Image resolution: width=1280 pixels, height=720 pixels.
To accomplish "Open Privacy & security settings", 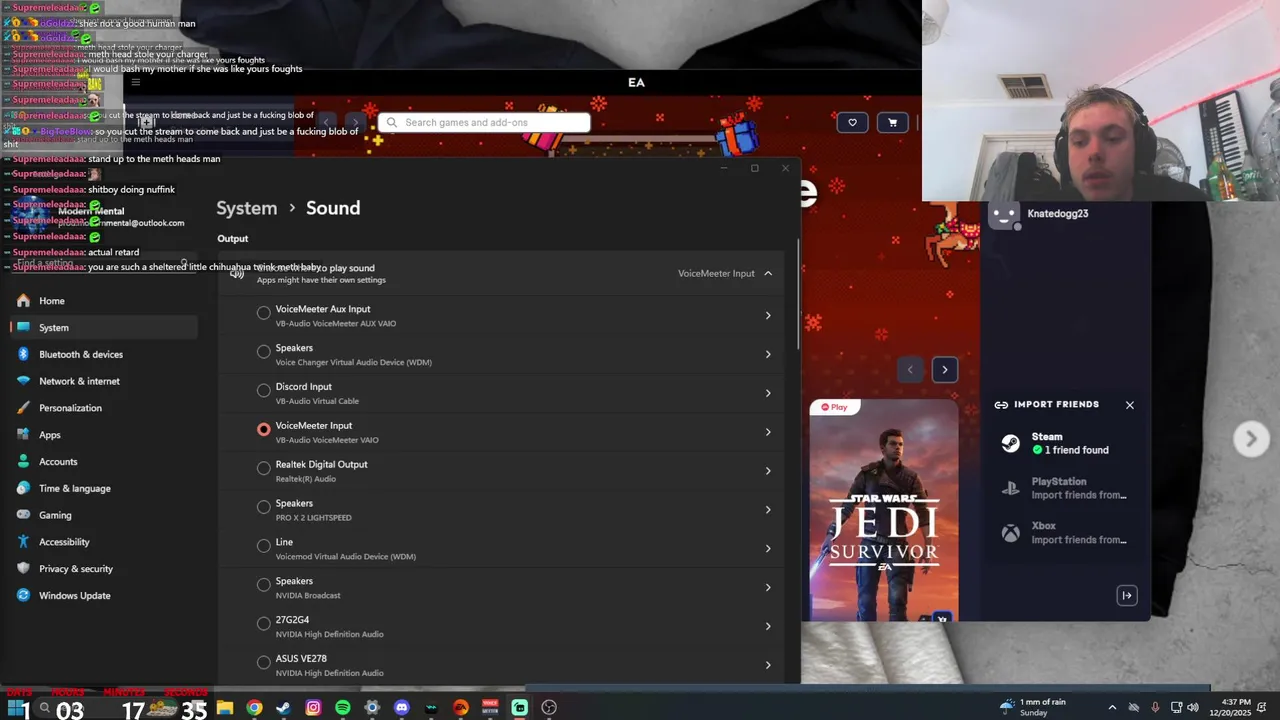I will pyautogui.click(x=104, y=568).
